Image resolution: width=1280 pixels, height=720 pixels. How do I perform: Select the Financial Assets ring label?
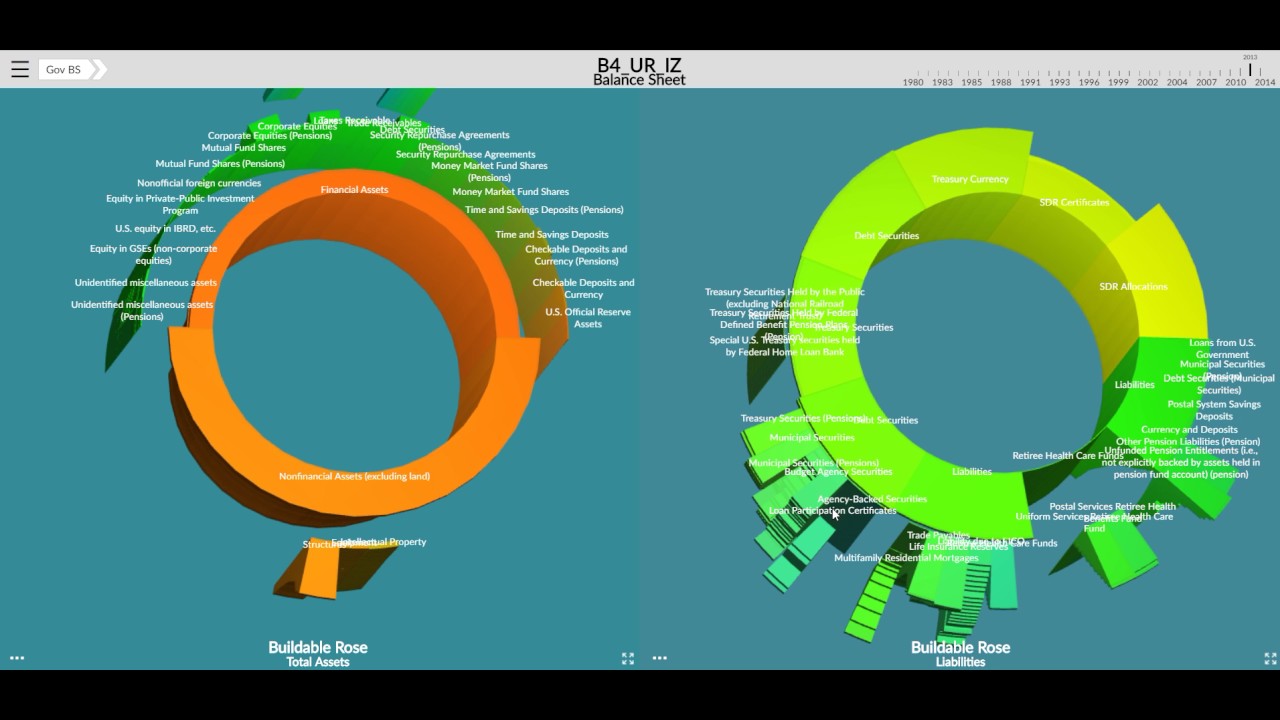[354, 189]
